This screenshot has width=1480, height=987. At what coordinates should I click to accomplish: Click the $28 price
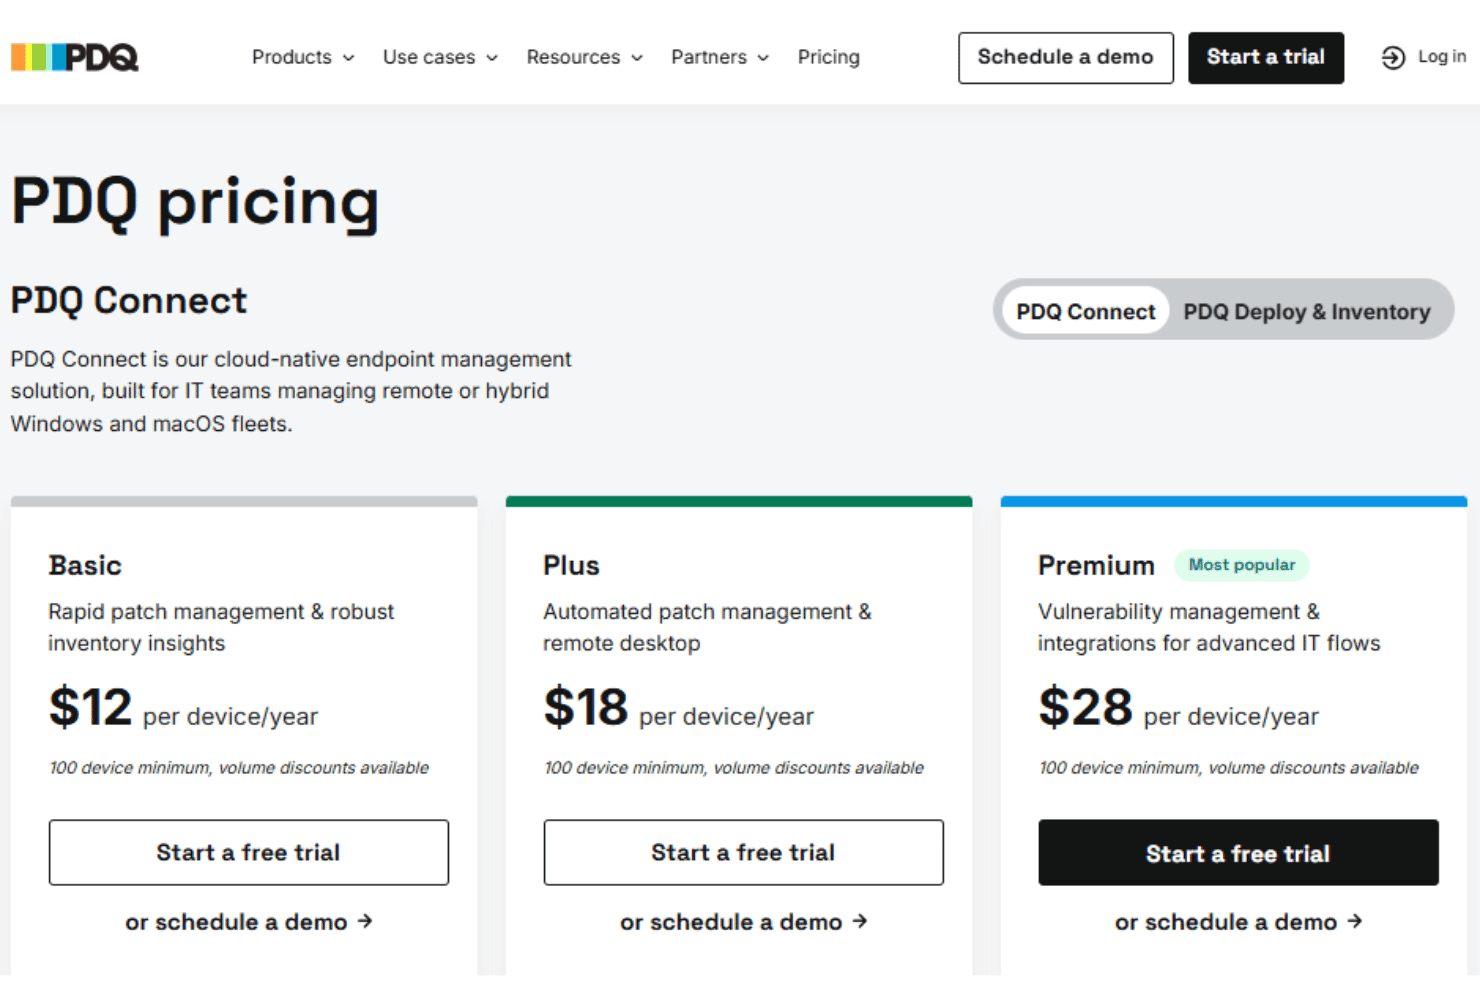coord(1085,708)
